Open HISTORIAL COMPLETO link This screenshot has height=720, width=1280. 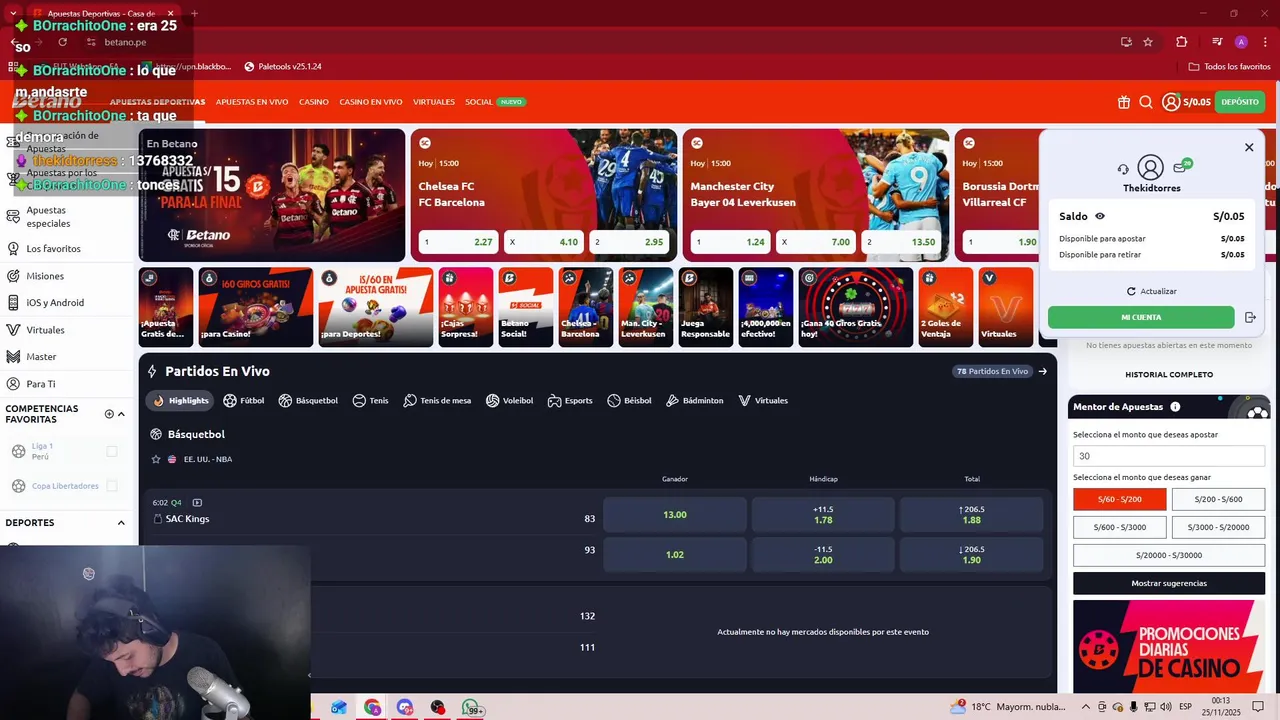point(1169,375)
